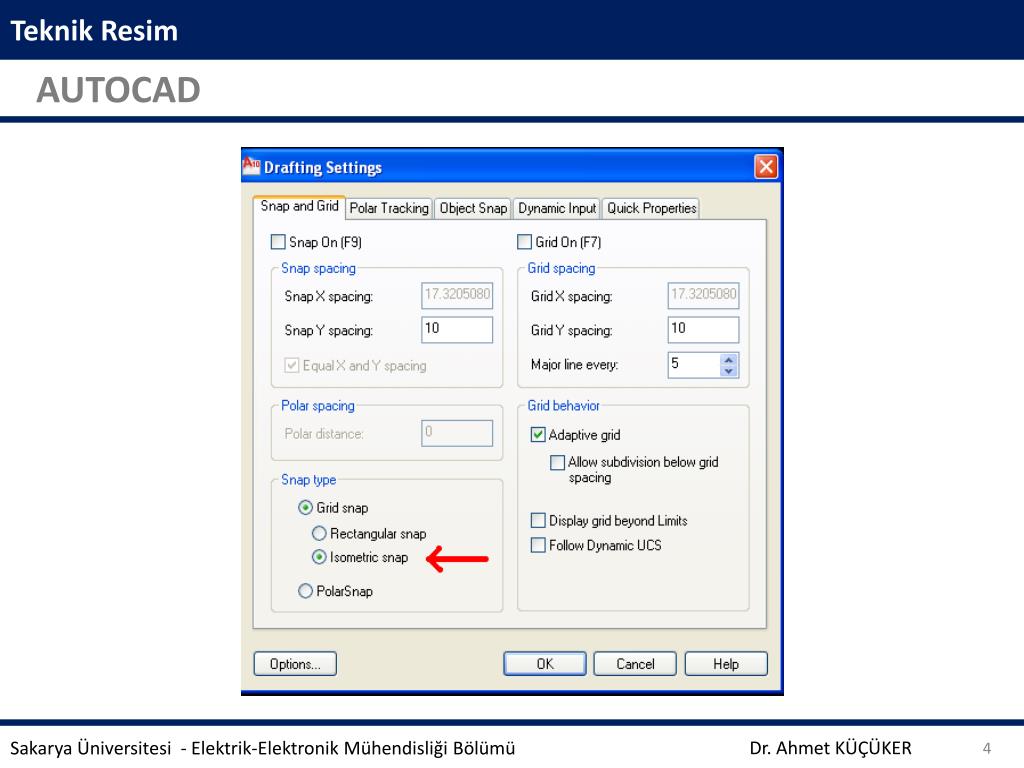Enable the Snap On (F9) checkbox
Image resolution: width=1024 pixels, height=768 pixels.
(x=278, y=242)
